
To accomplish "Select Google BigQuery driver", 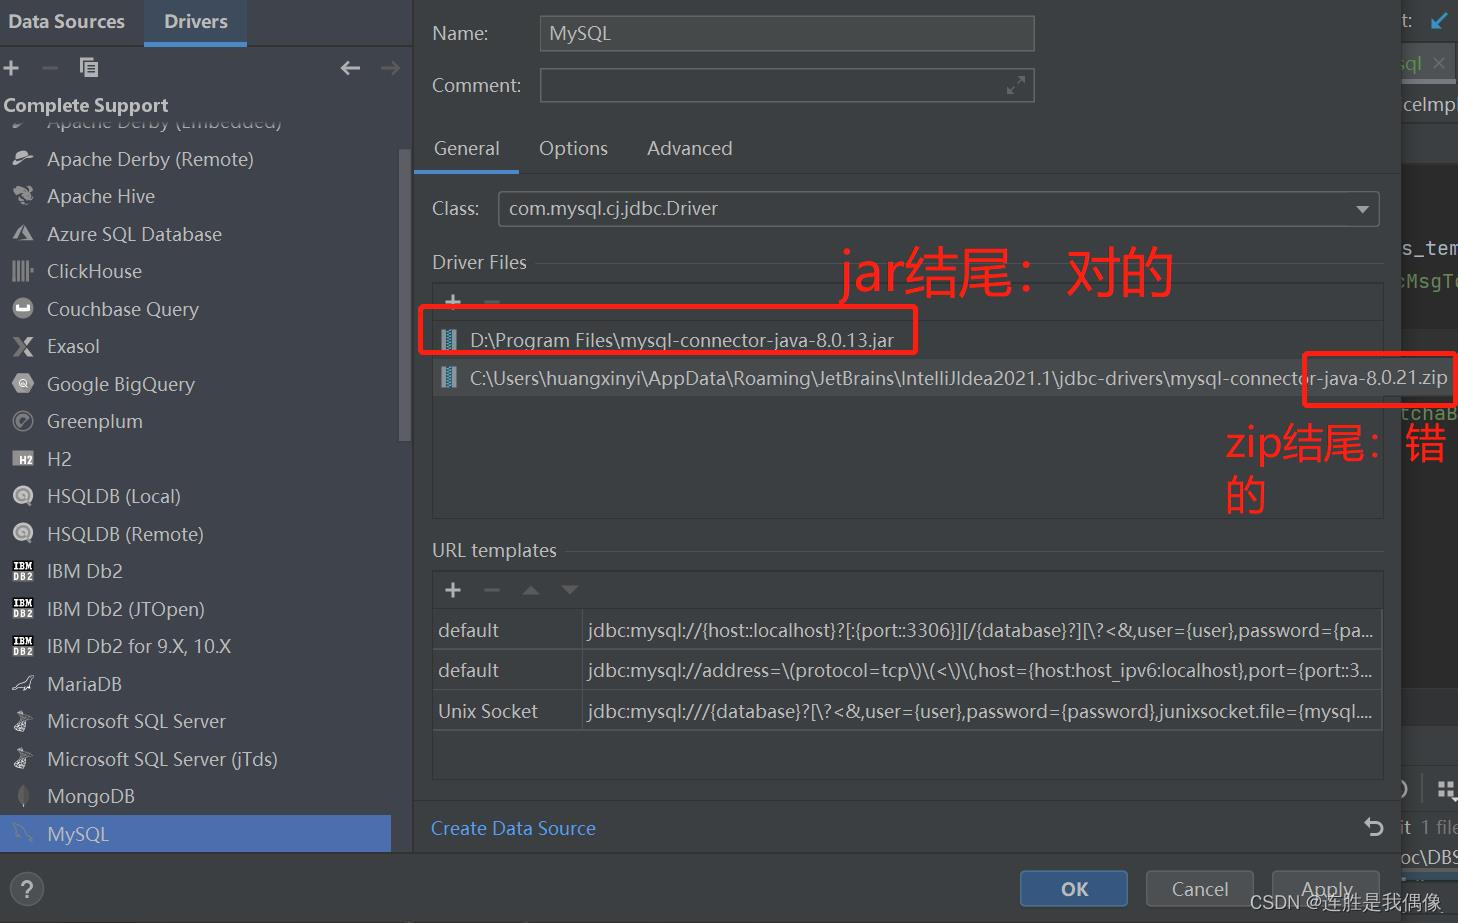I will [196, 384].
